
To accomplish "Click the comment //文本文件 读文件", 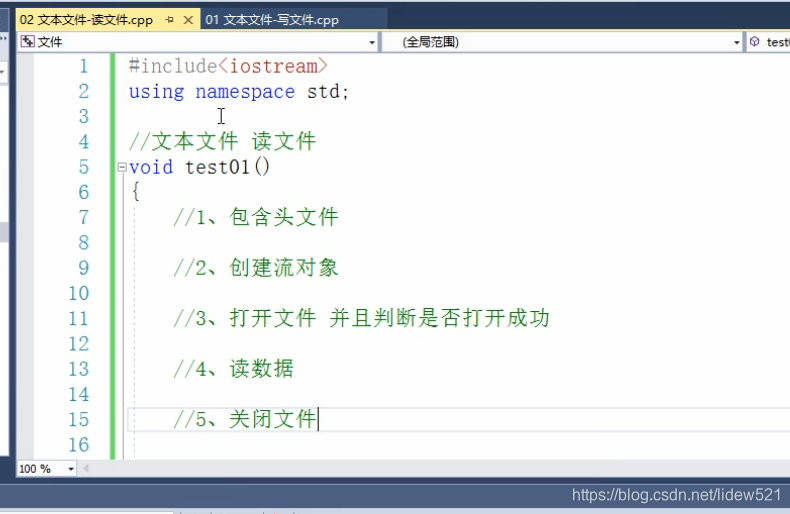I will 222,141.
